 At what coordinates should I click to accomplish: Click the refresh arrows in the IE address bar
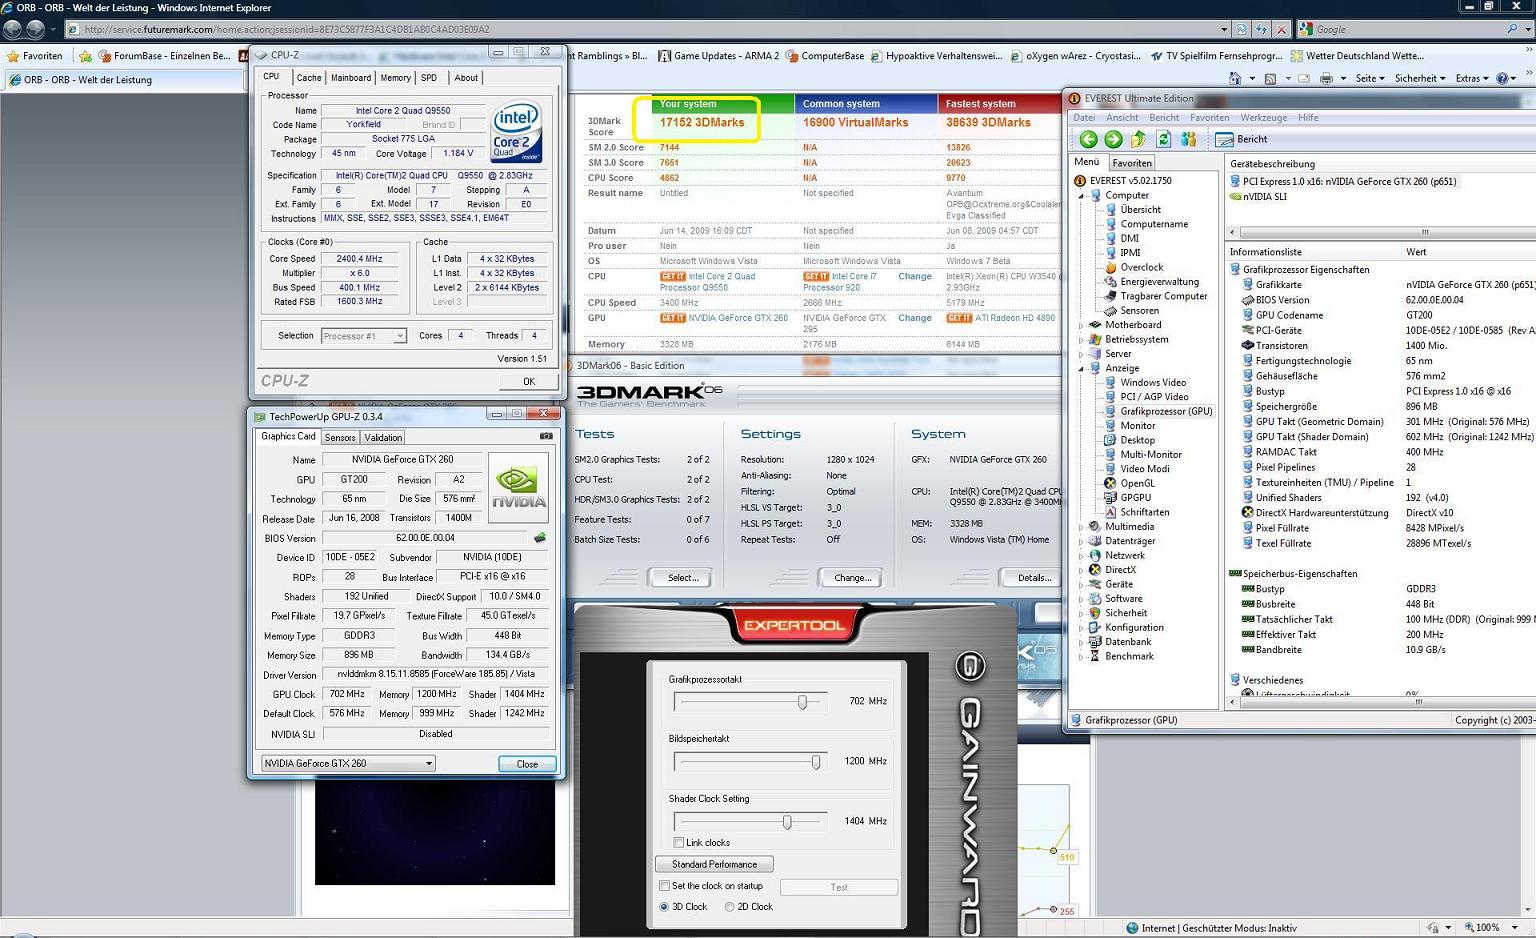(1261, 29)
